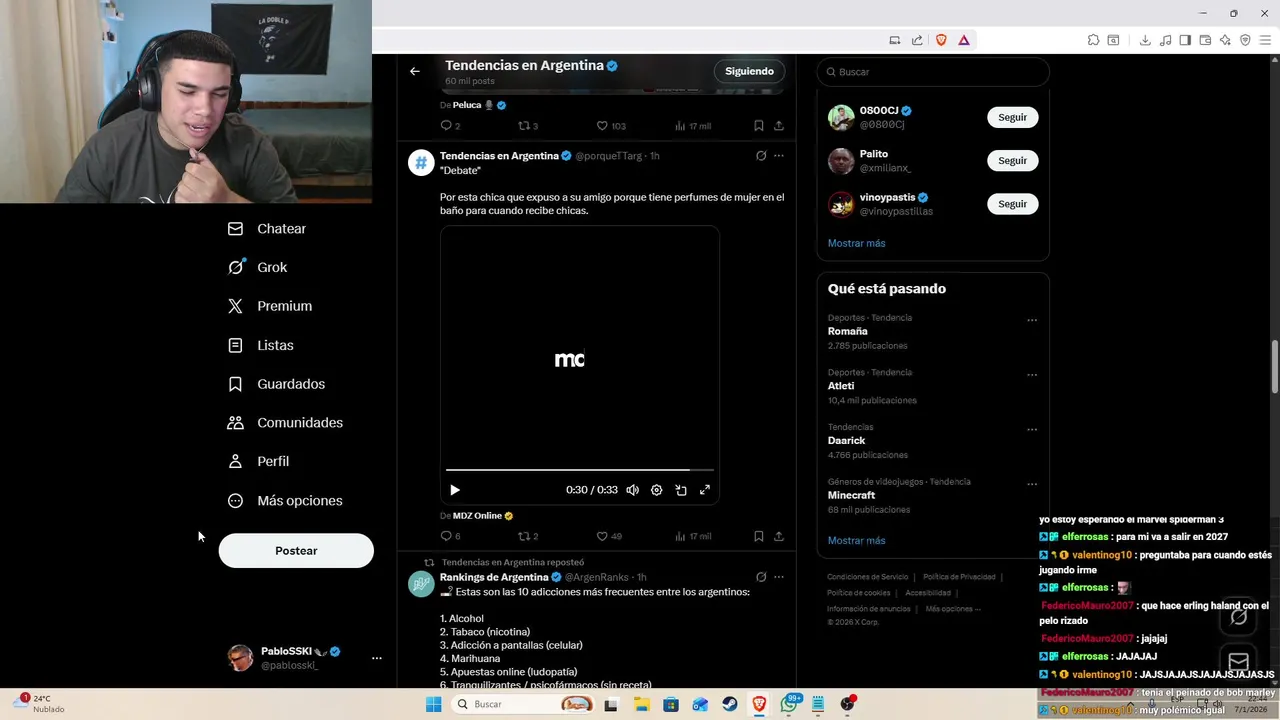This screenshot has height=720, width=1280.
Task: Open the Windows Start button
Action: (x=433, y=704)
